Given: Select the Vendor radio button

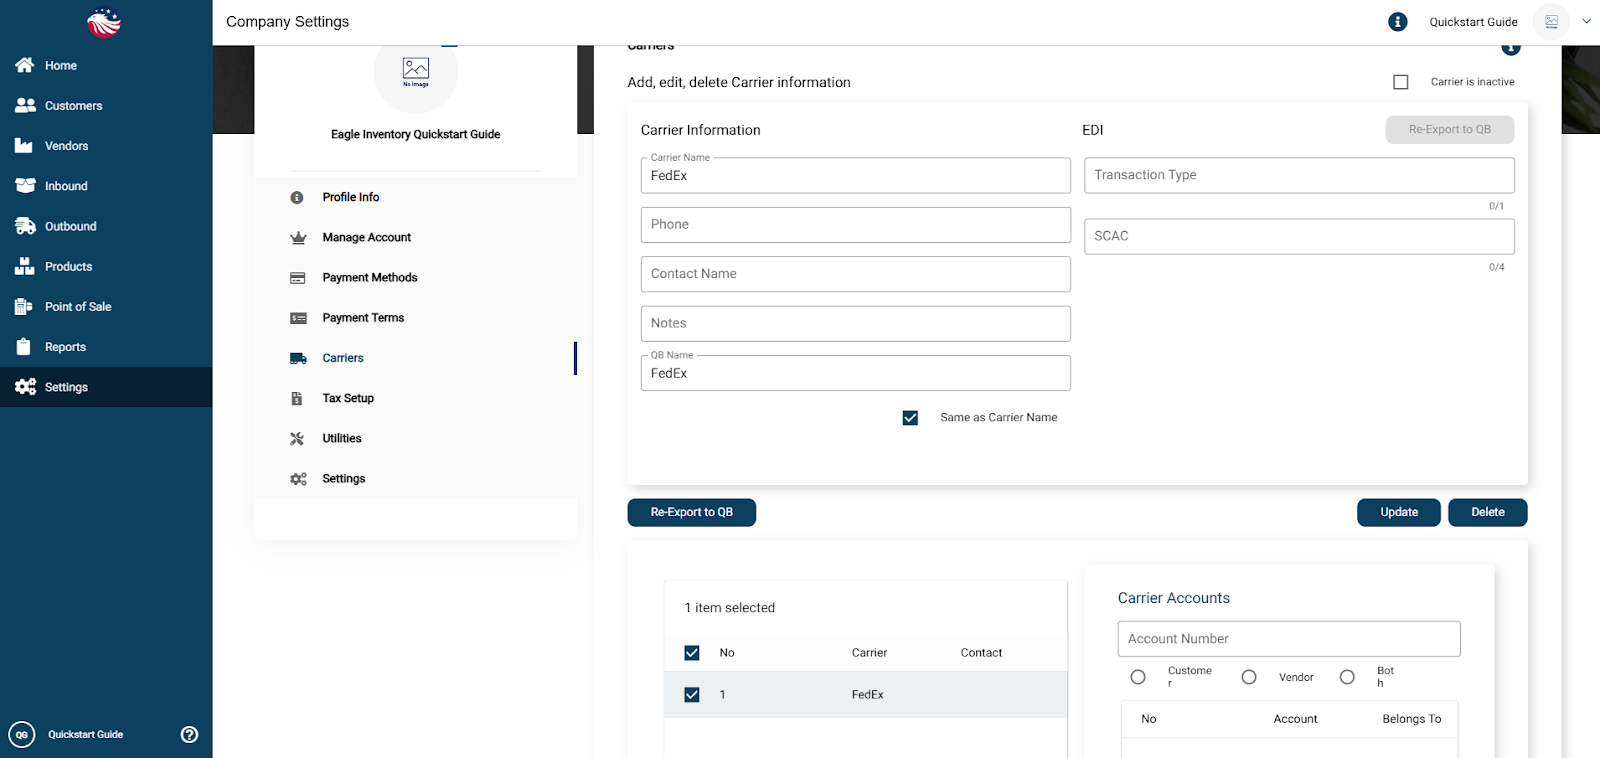Looking at the screenshot, I should coord(1249,677).
